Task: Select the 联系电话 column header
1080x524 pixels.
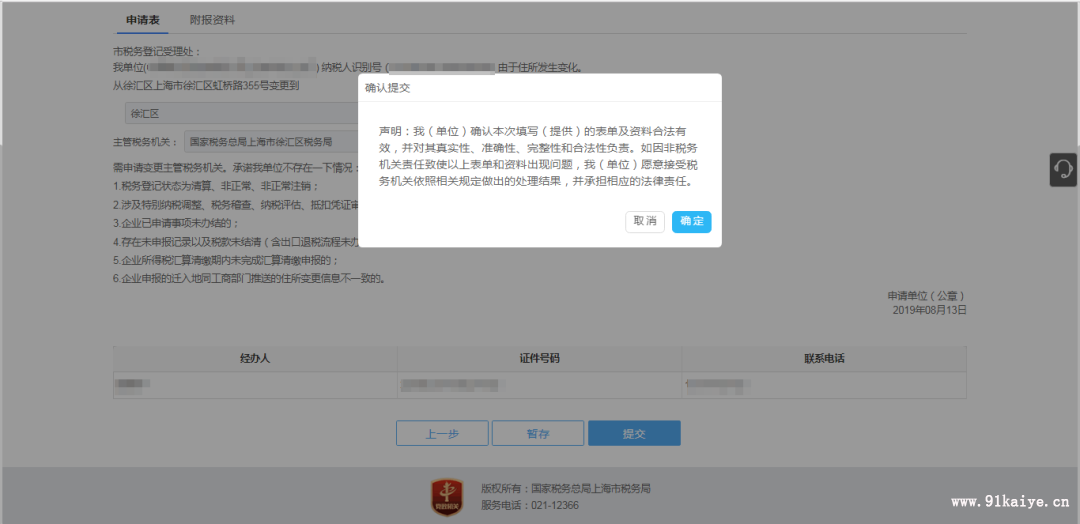Action: 824,358
